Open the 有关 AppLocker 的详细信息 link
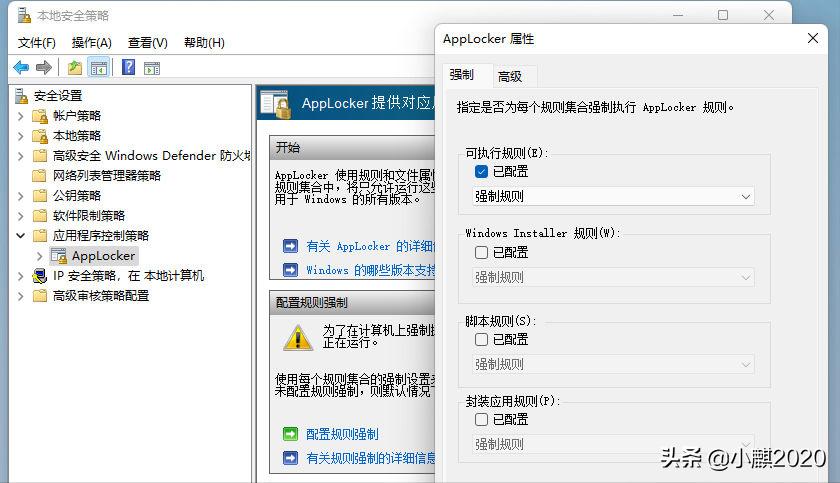The height and width of the screenshot is (483, 840). 370,246
